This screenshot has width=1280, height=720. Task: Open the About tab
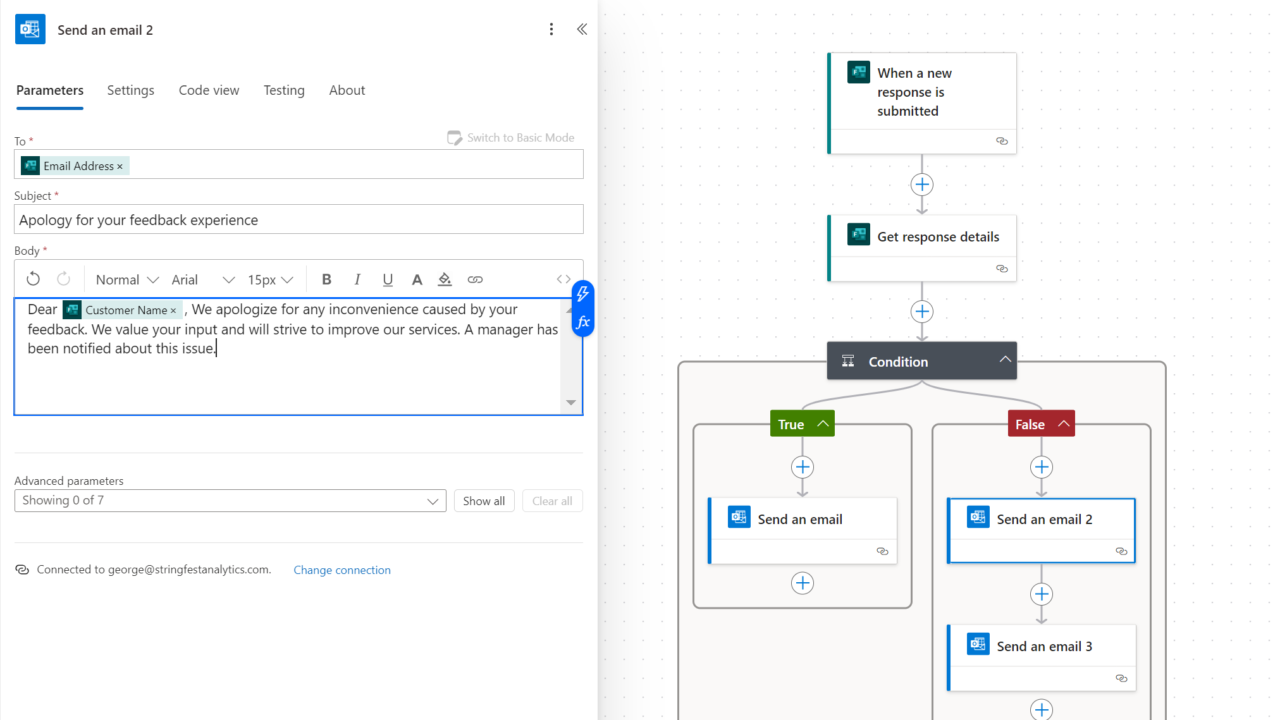(347, 90)
